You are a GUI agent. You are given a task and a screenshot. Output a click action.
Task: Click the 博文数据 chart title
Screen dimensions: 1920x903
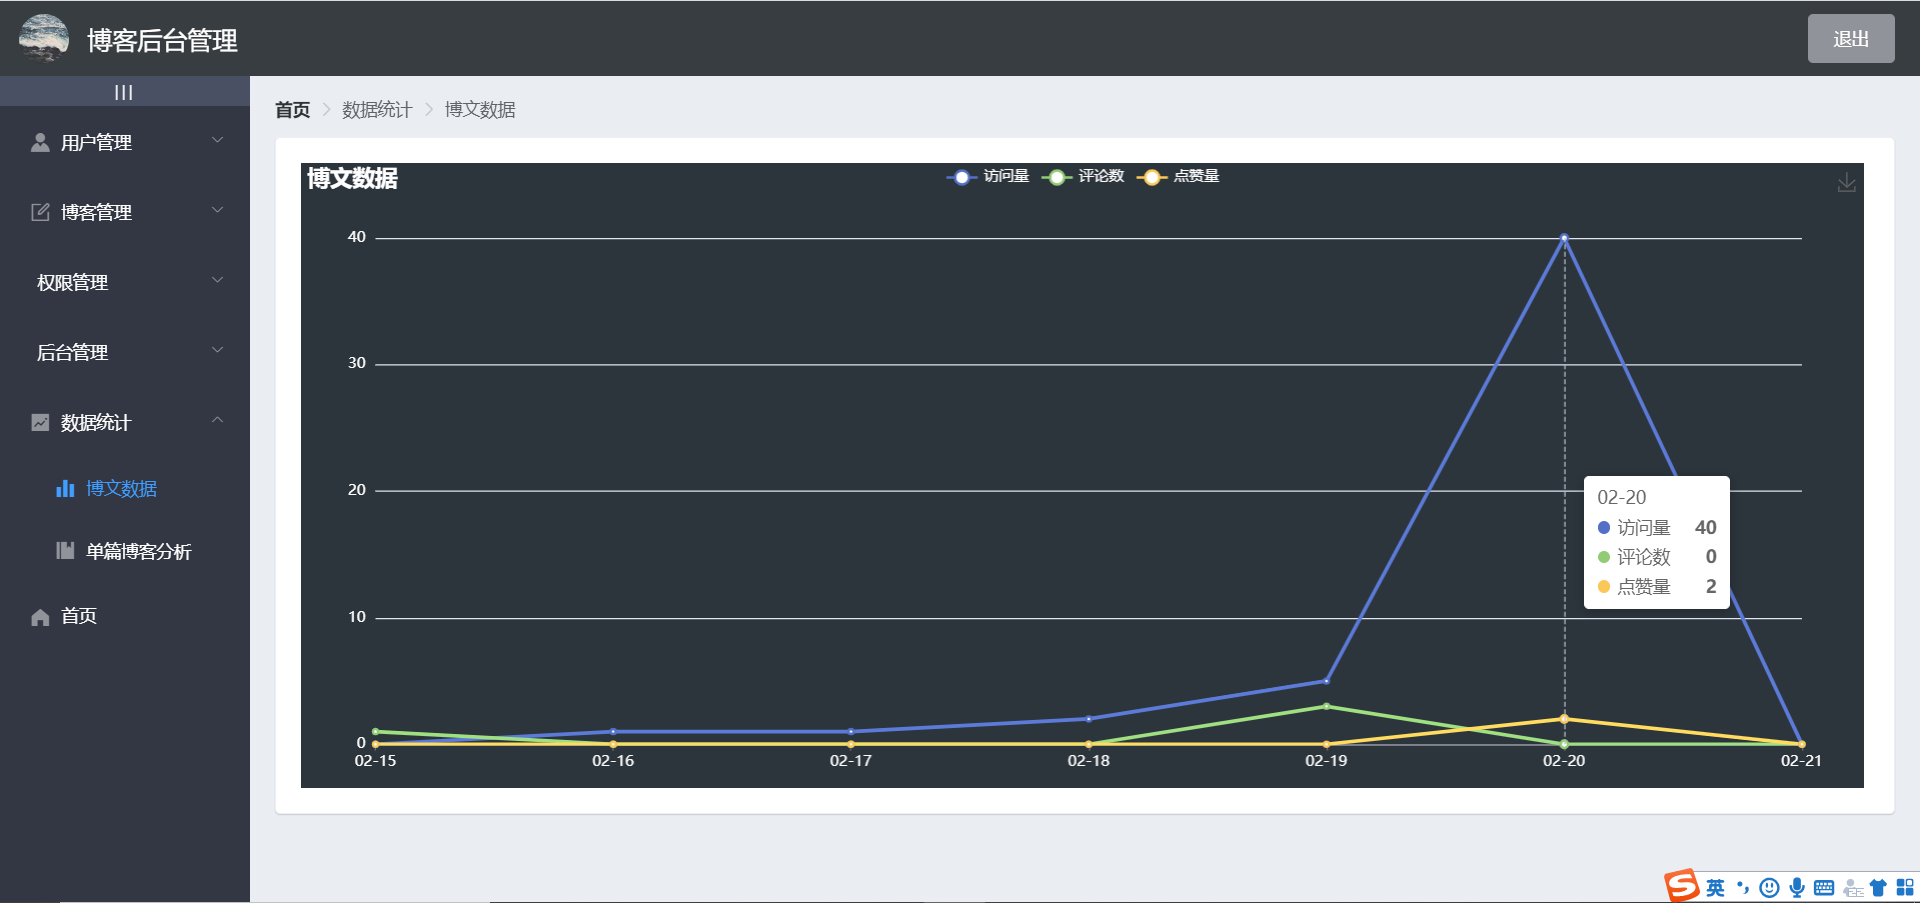click(x=352, y=178)
